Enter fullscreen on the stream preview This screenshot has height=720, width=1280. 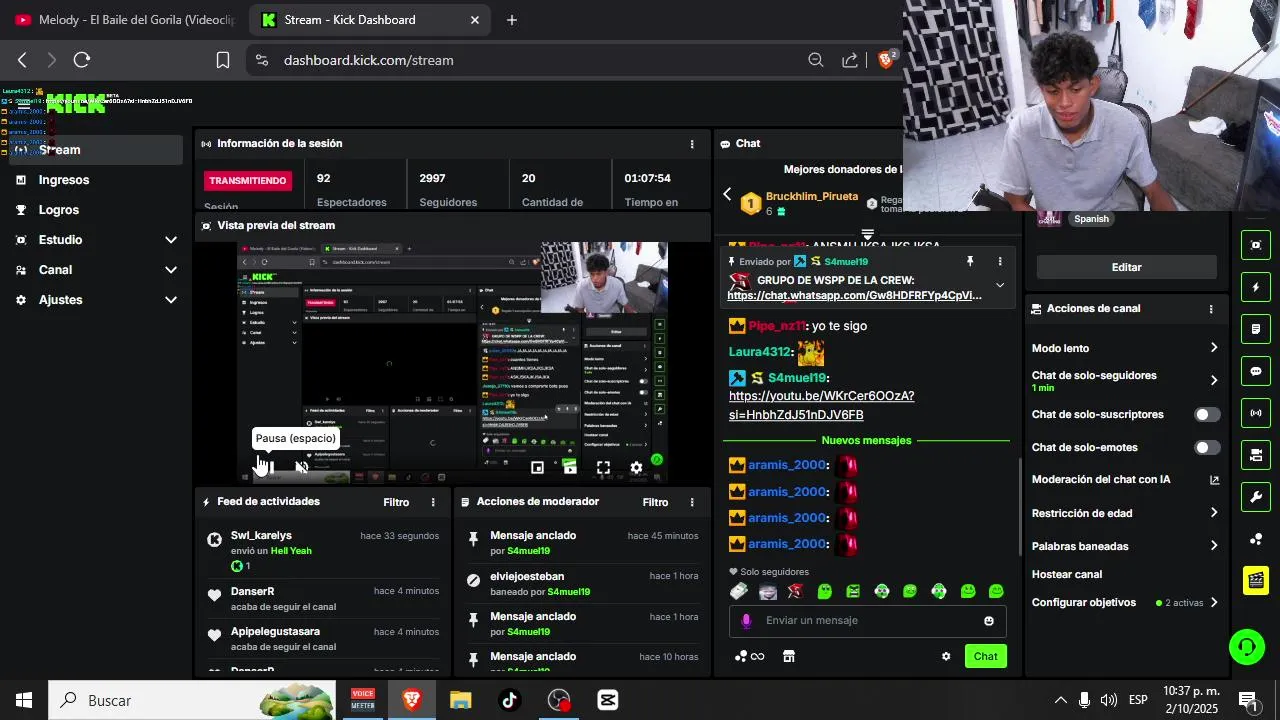pyautogui.click(x=603, y=467)
